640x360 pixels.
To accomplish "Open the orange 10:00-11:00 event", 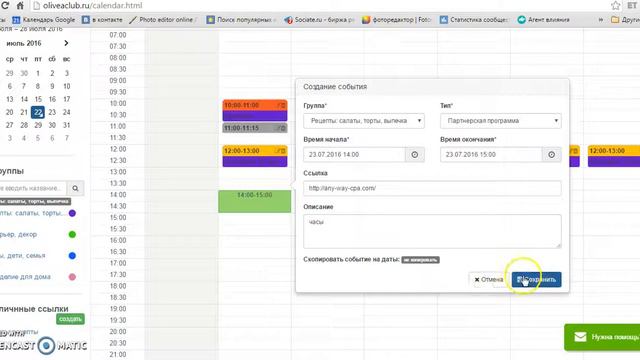I will [255, 110].
